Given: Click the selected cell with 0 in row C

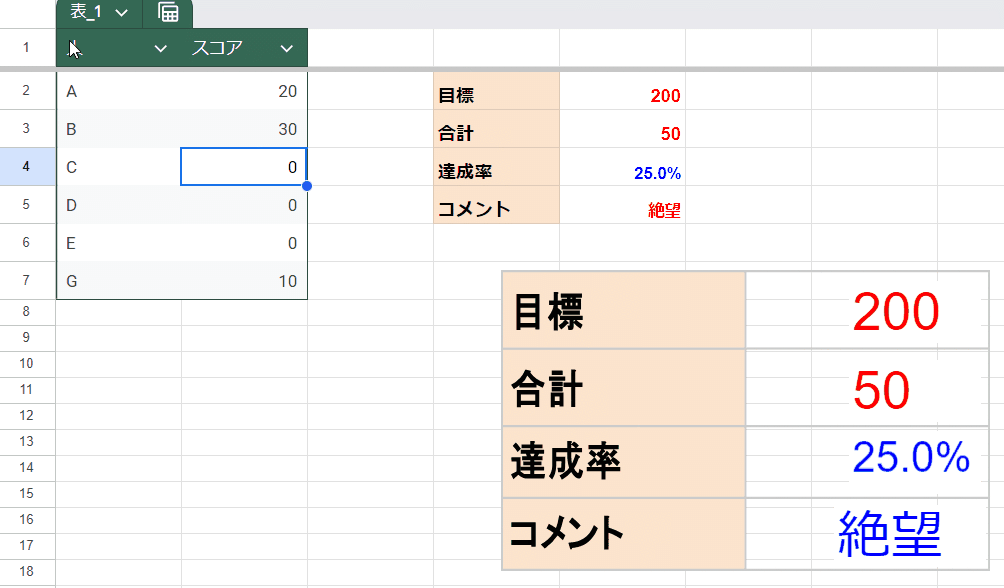Looking at the screenshot, I should coord(243,167).
